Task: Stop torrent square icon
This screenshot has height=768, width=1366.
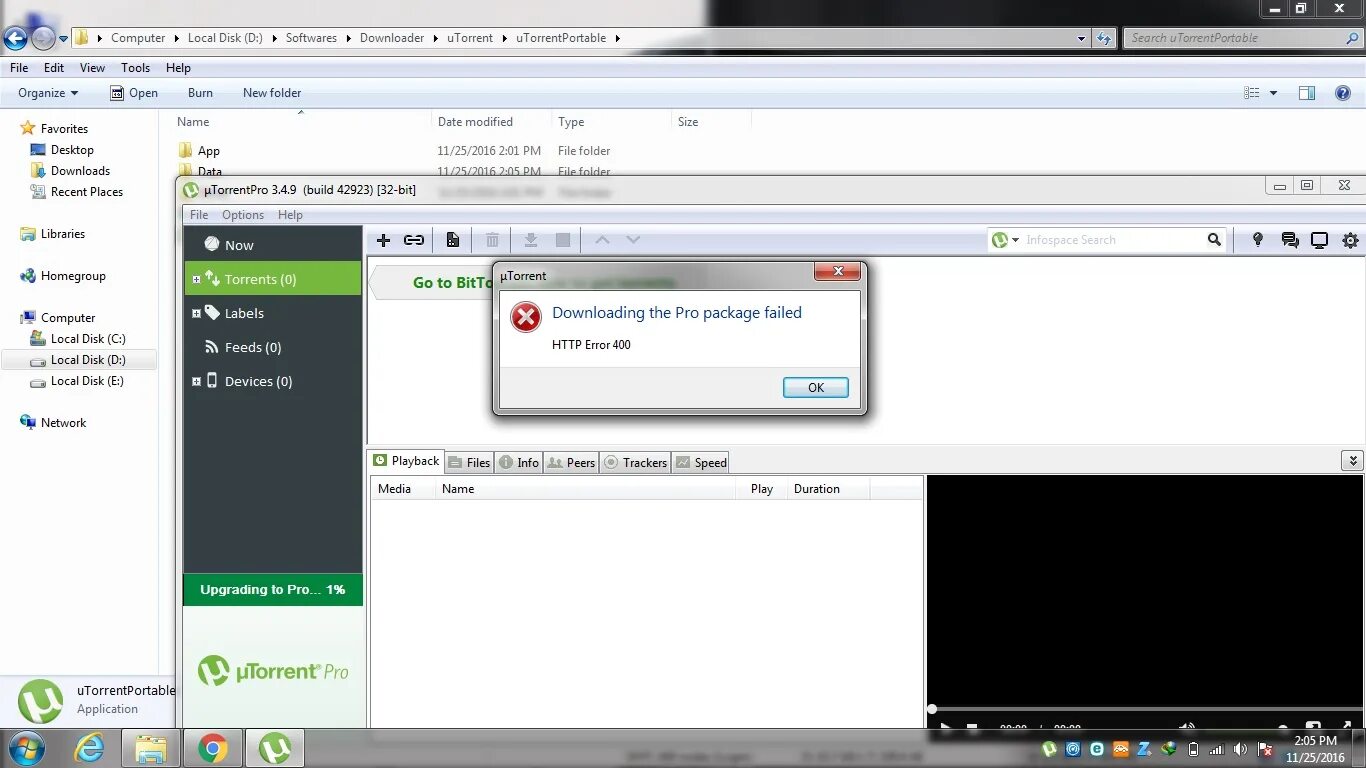Action: click(x=563, y=240)
